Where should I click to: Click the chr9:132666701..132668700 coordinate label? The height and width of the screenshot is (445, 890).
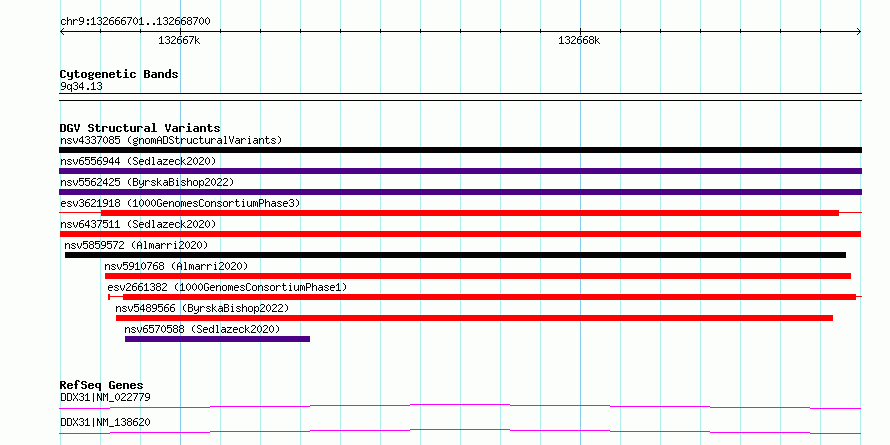tap(135, 22)
